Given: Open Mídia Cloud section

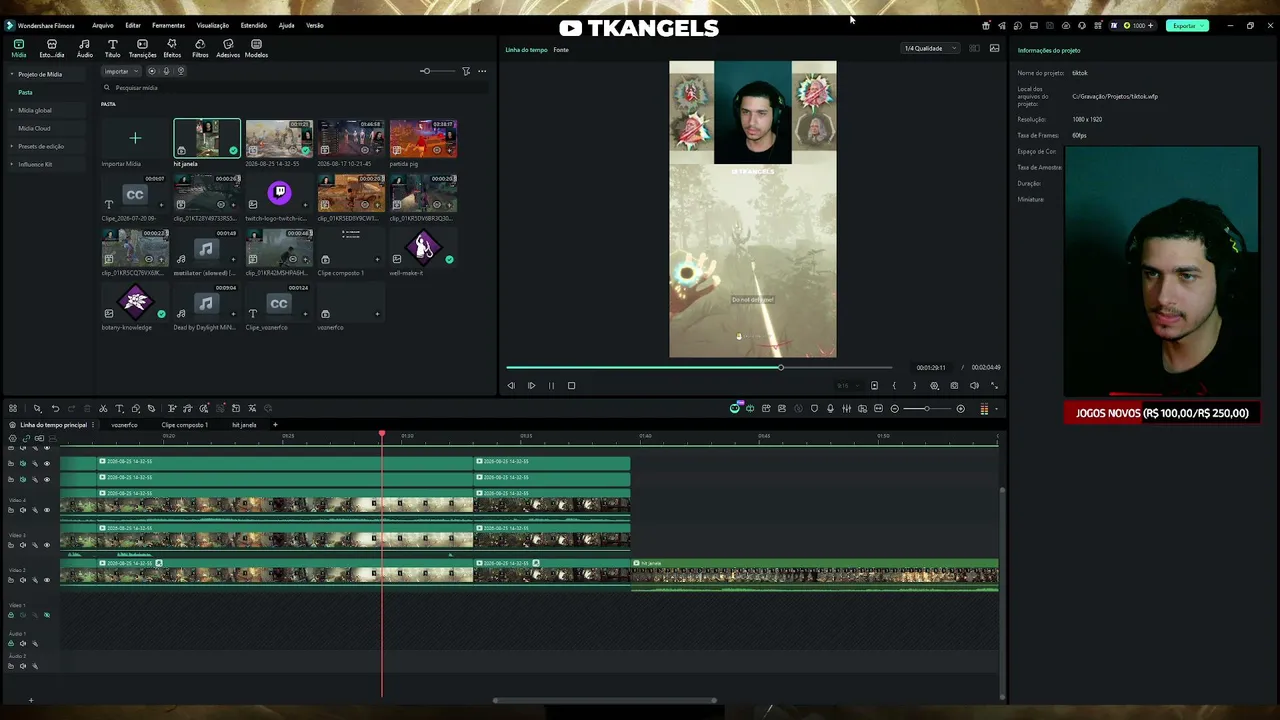Looking at the screenshot, I should coord(34,128).
